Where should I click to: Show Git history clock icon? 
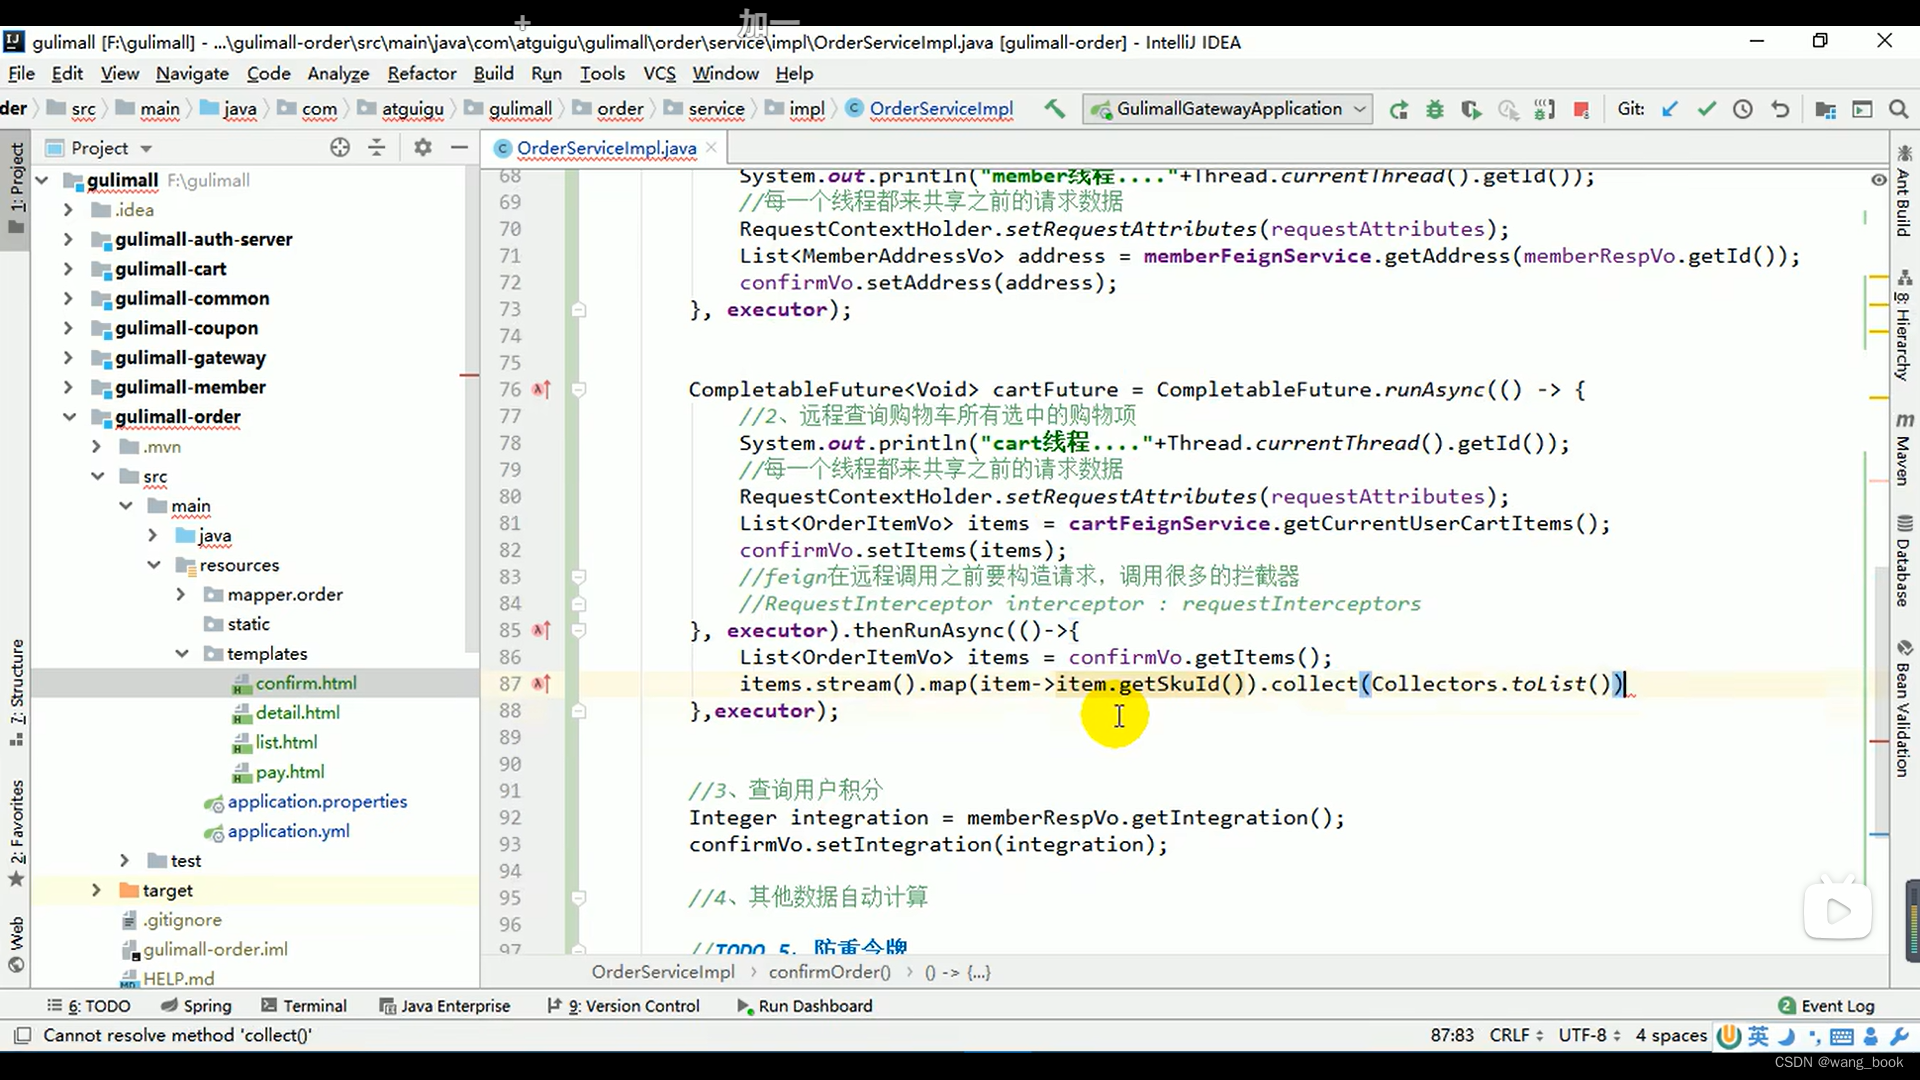(x=1743, y=109)
